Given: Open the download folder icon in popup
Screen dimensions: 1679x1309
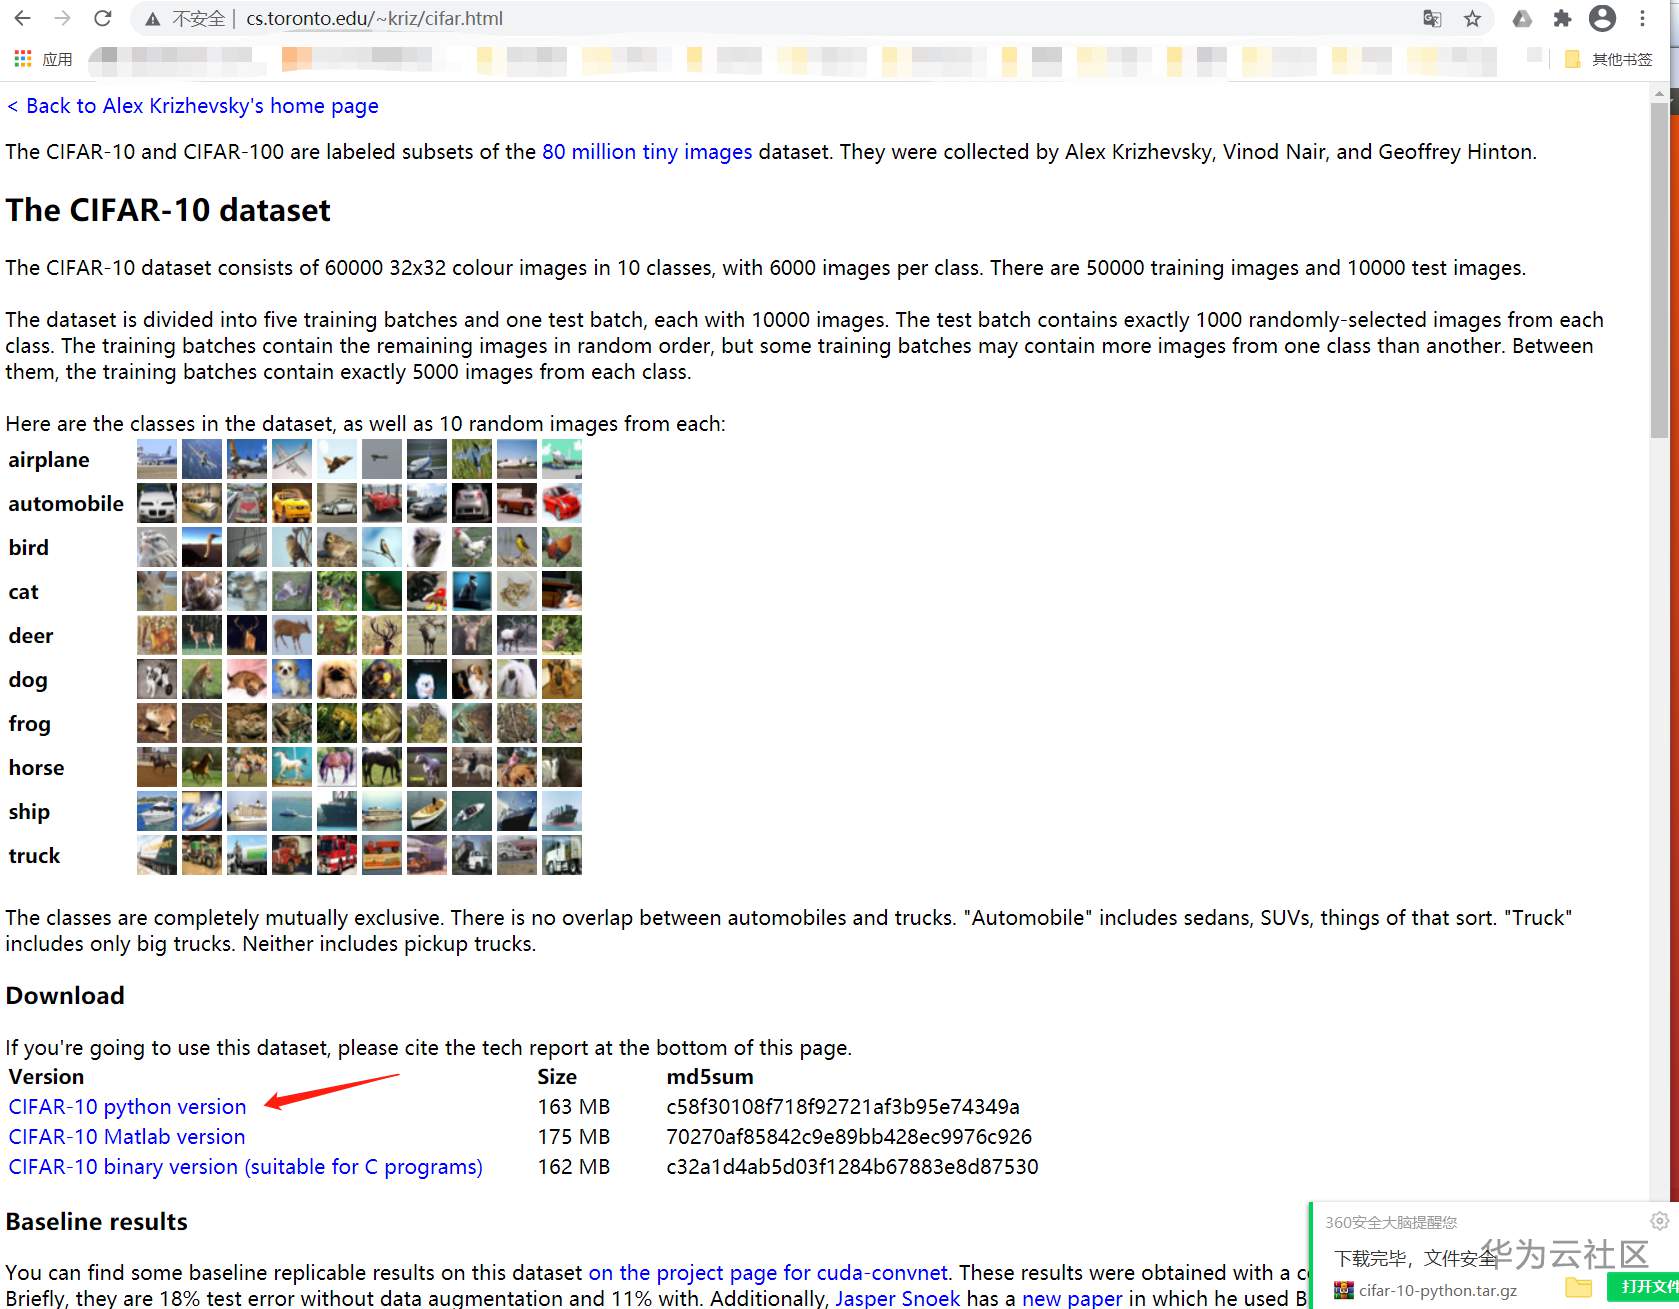Looking at the screenshot, I should 1578,1287.
